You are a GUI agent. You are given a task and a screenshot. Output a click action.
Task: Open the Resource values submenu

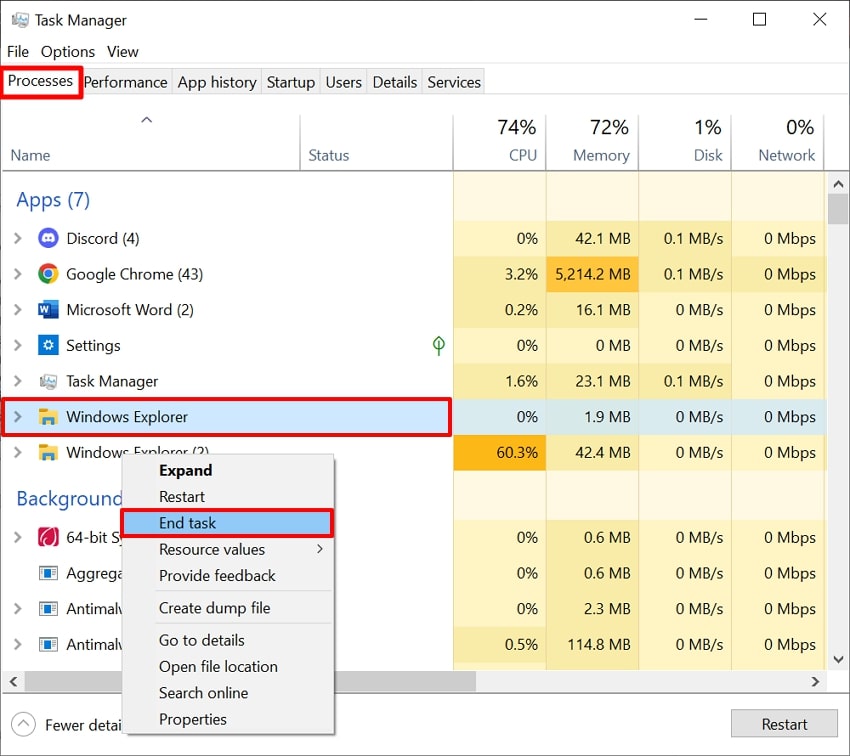point(212,549)
